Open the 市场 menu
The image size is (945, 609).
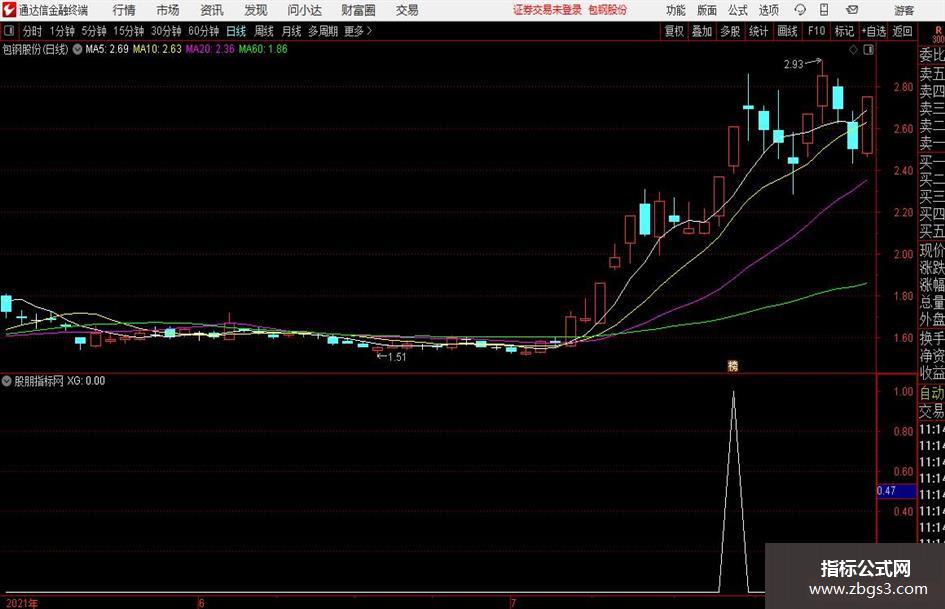tap(168, 10)
